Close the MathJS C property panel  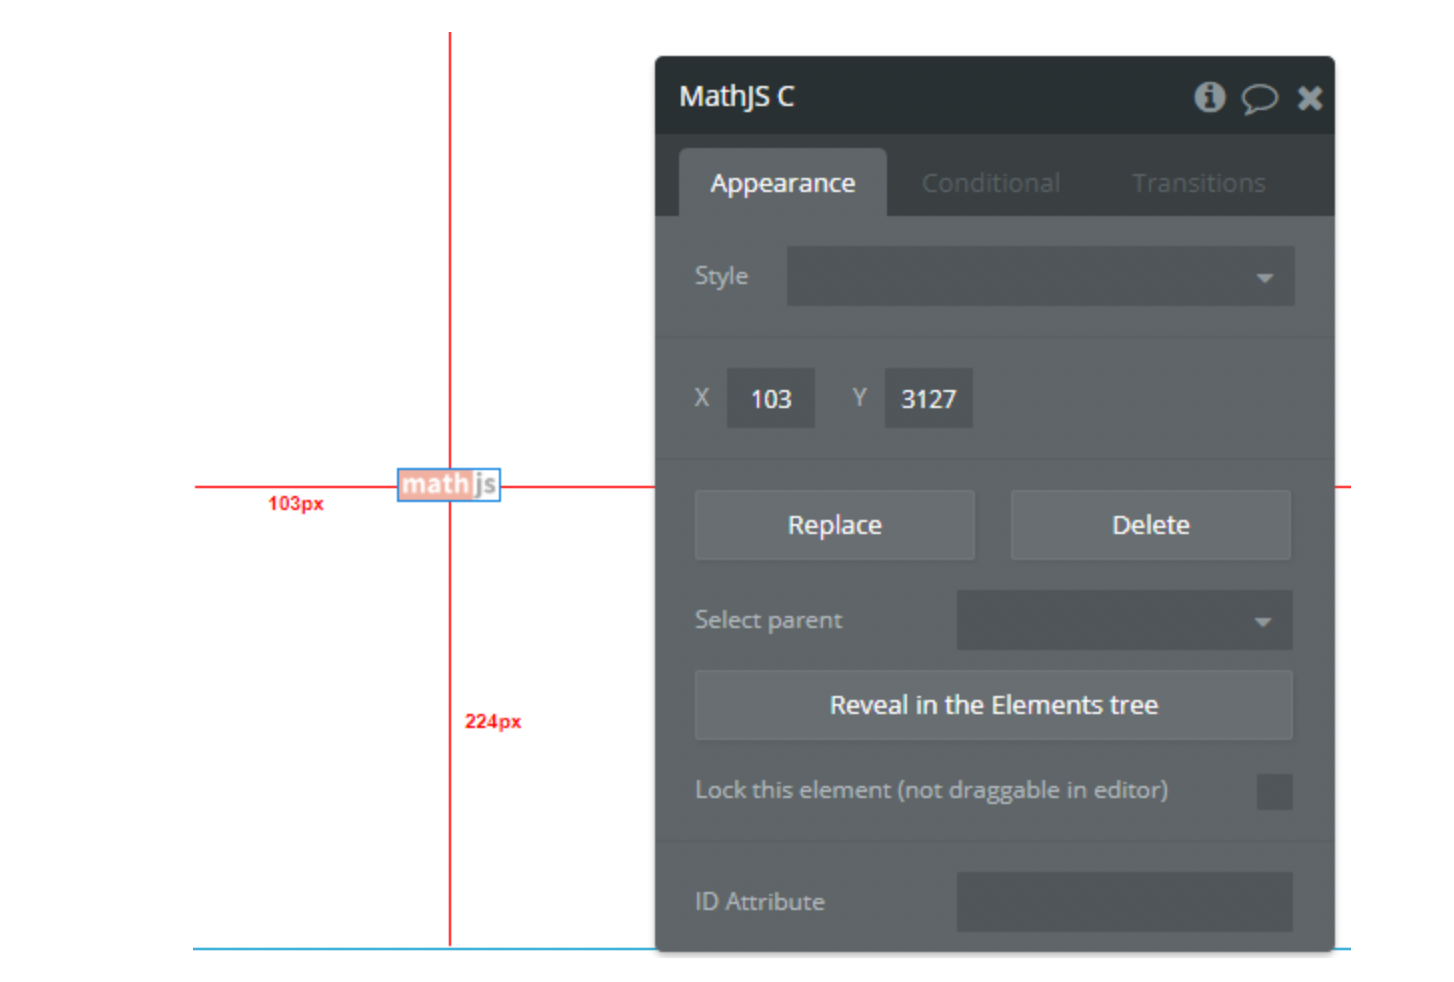click(1310, 97)
